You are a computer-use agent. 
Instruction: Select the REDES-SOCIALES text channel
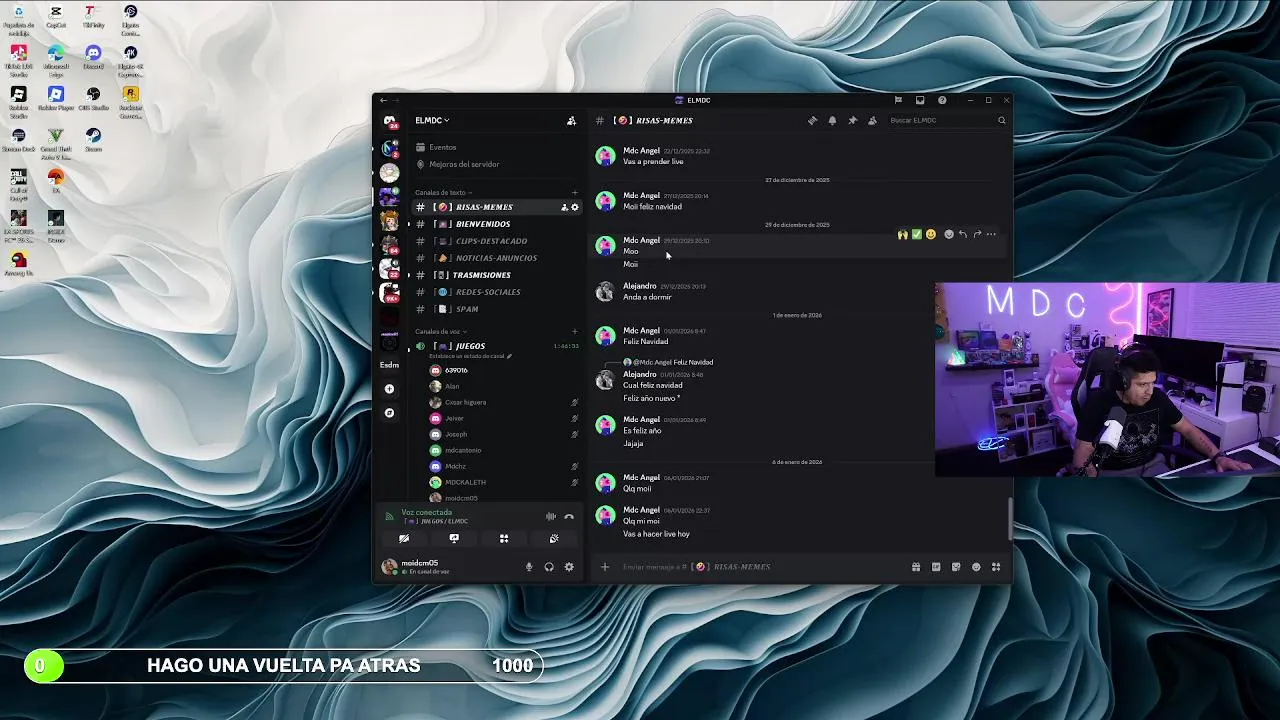point(495,292)
